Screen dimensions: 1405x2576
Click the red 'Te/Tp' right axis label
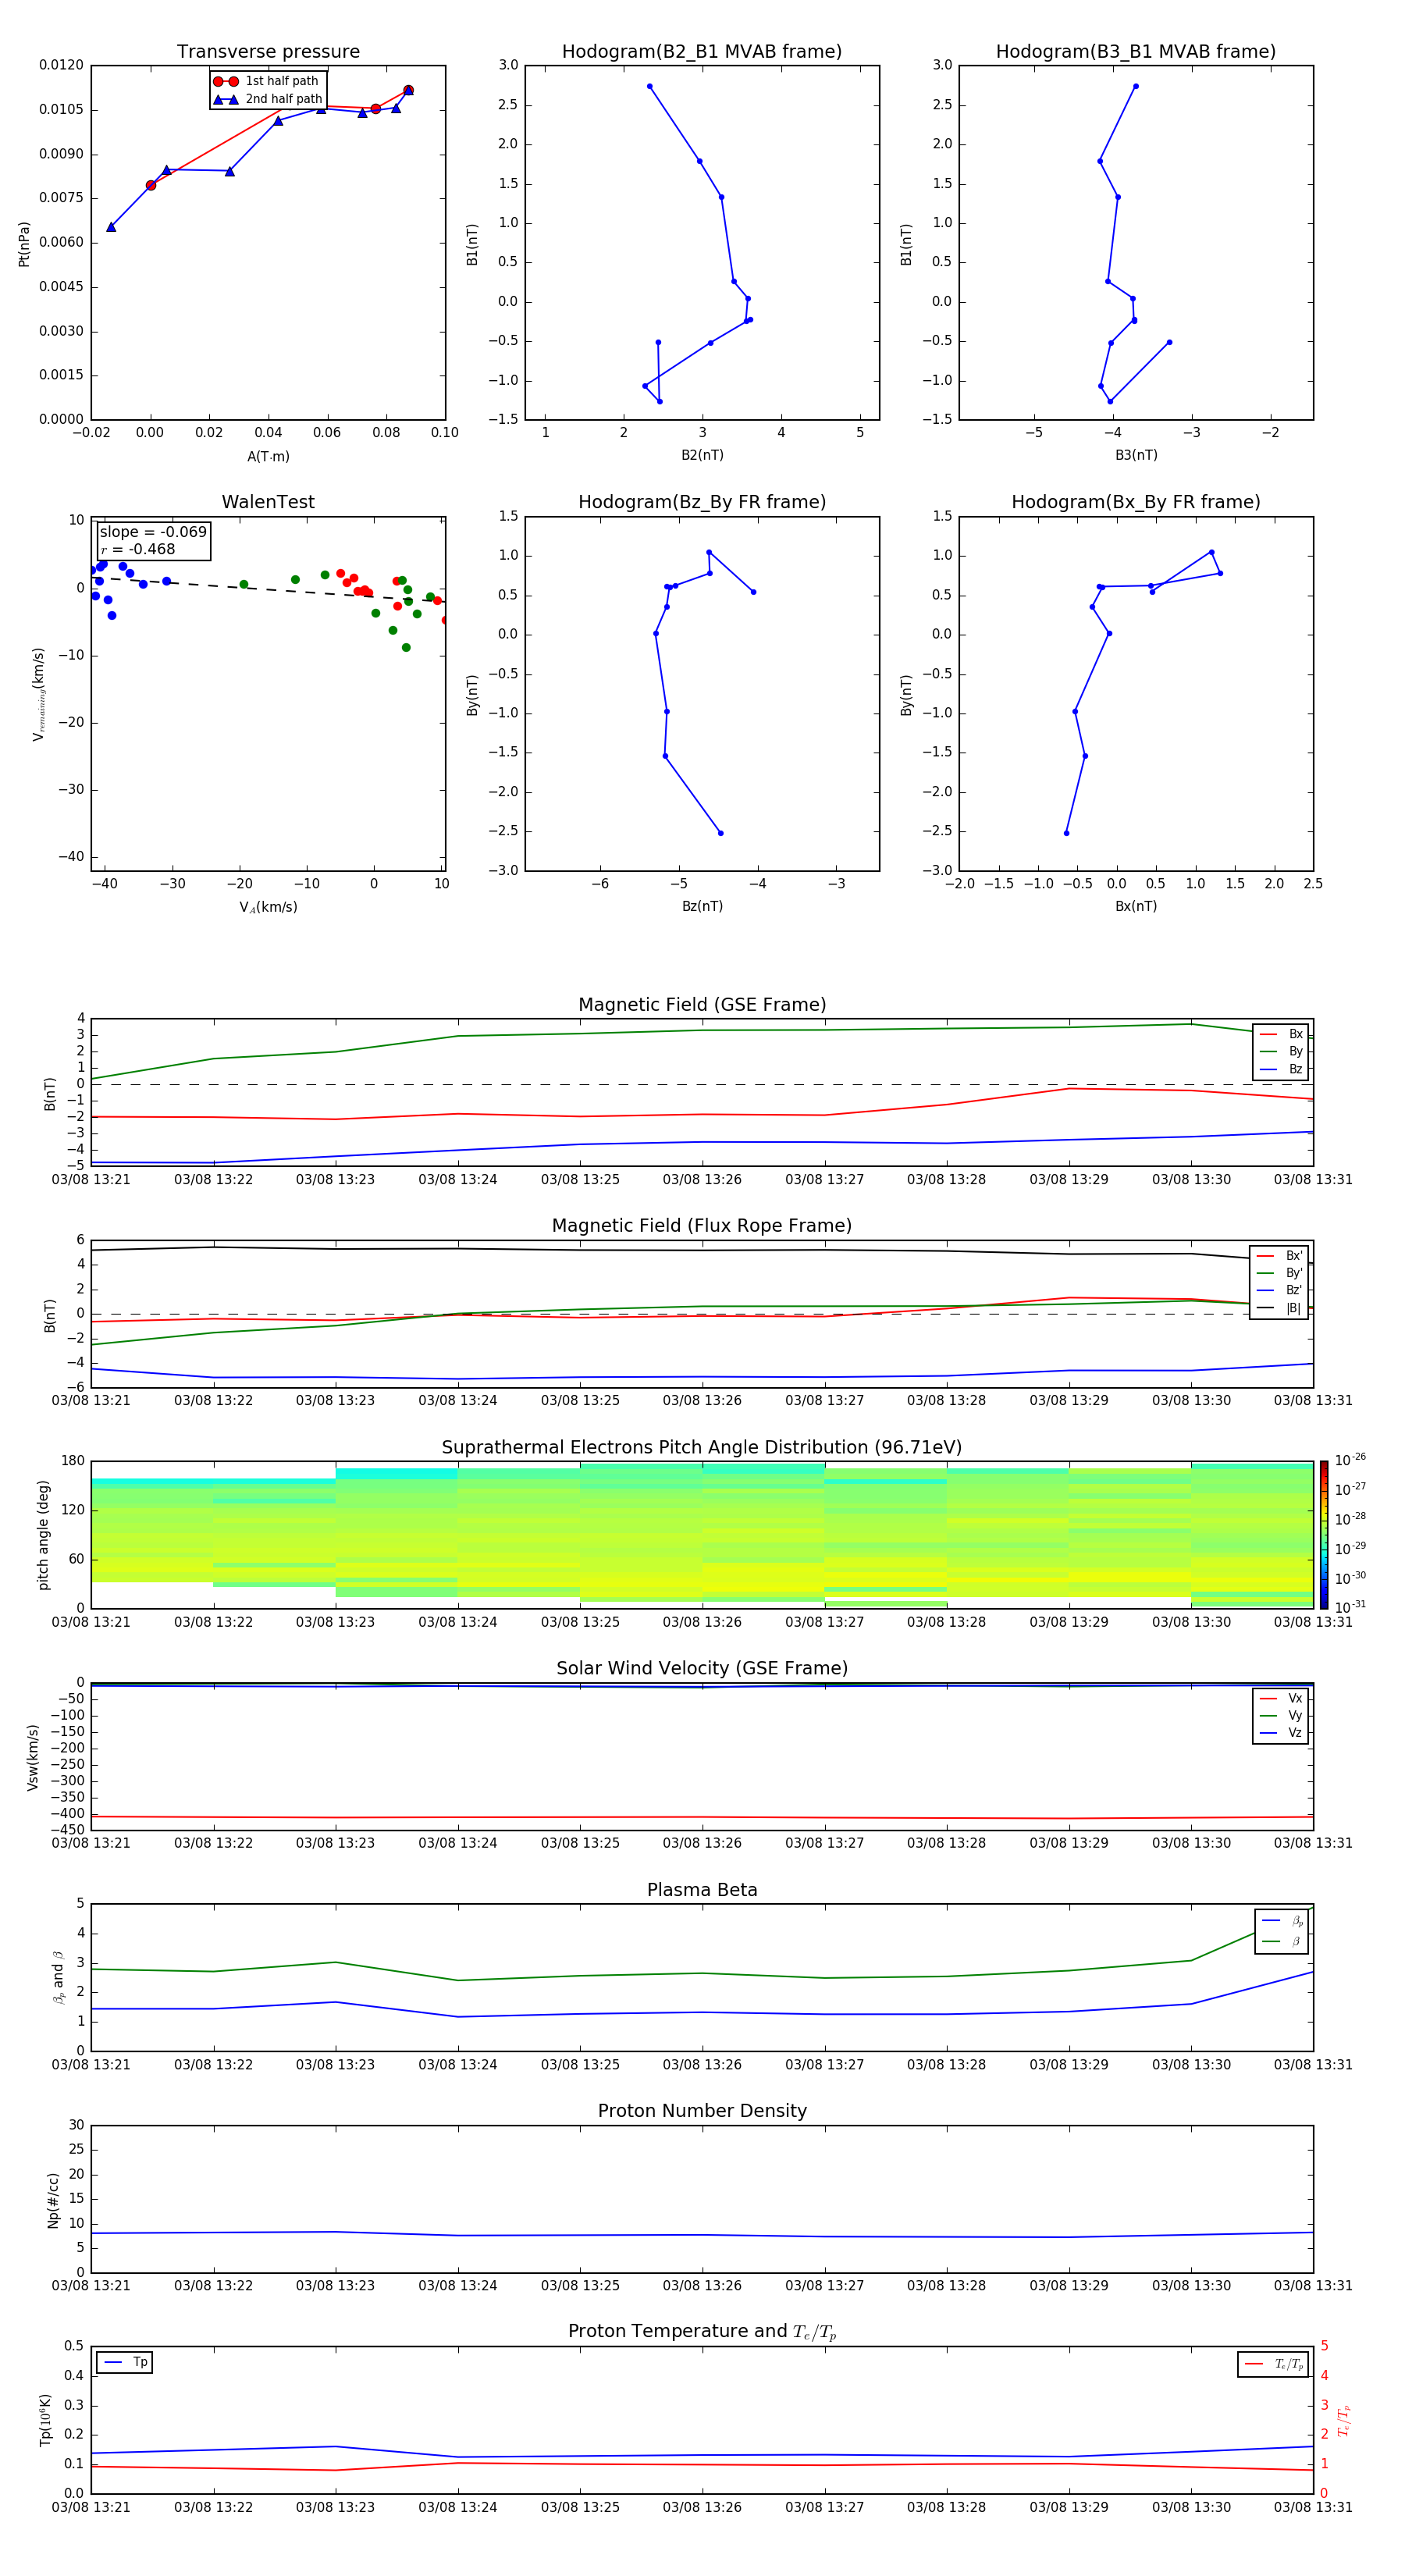pos(1344,2420)
